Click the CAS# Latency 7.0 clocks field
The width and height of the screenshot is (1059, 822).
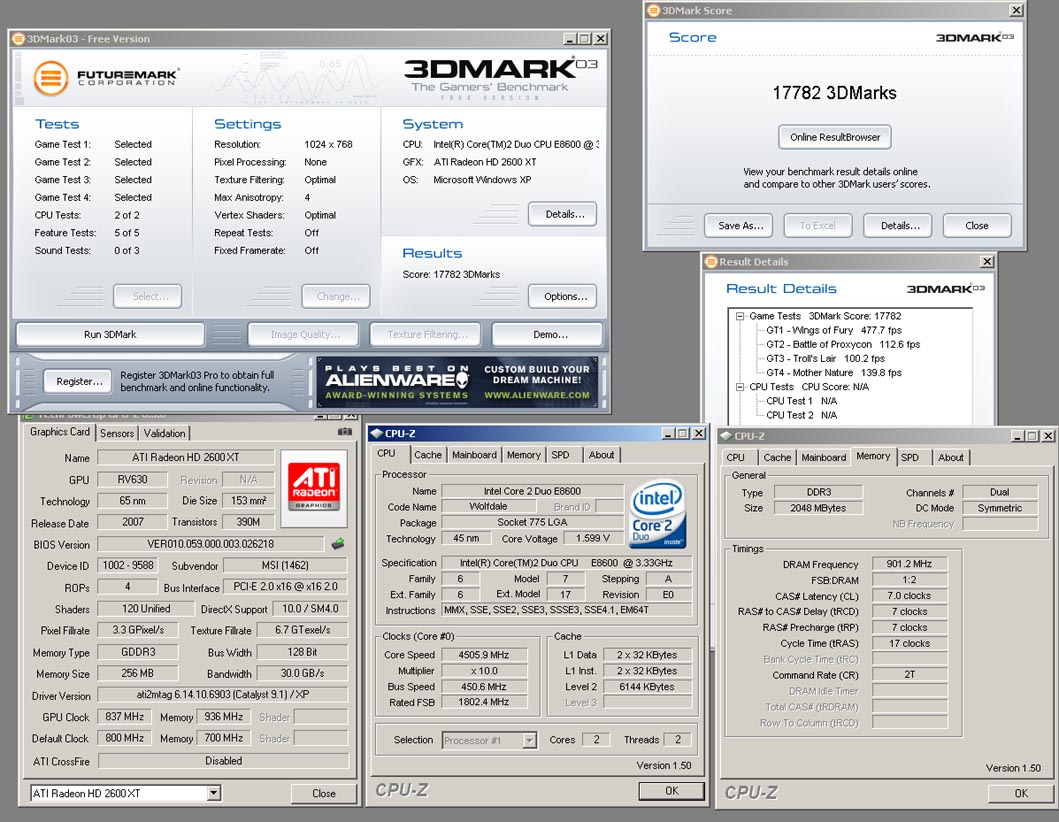point(909,596)
